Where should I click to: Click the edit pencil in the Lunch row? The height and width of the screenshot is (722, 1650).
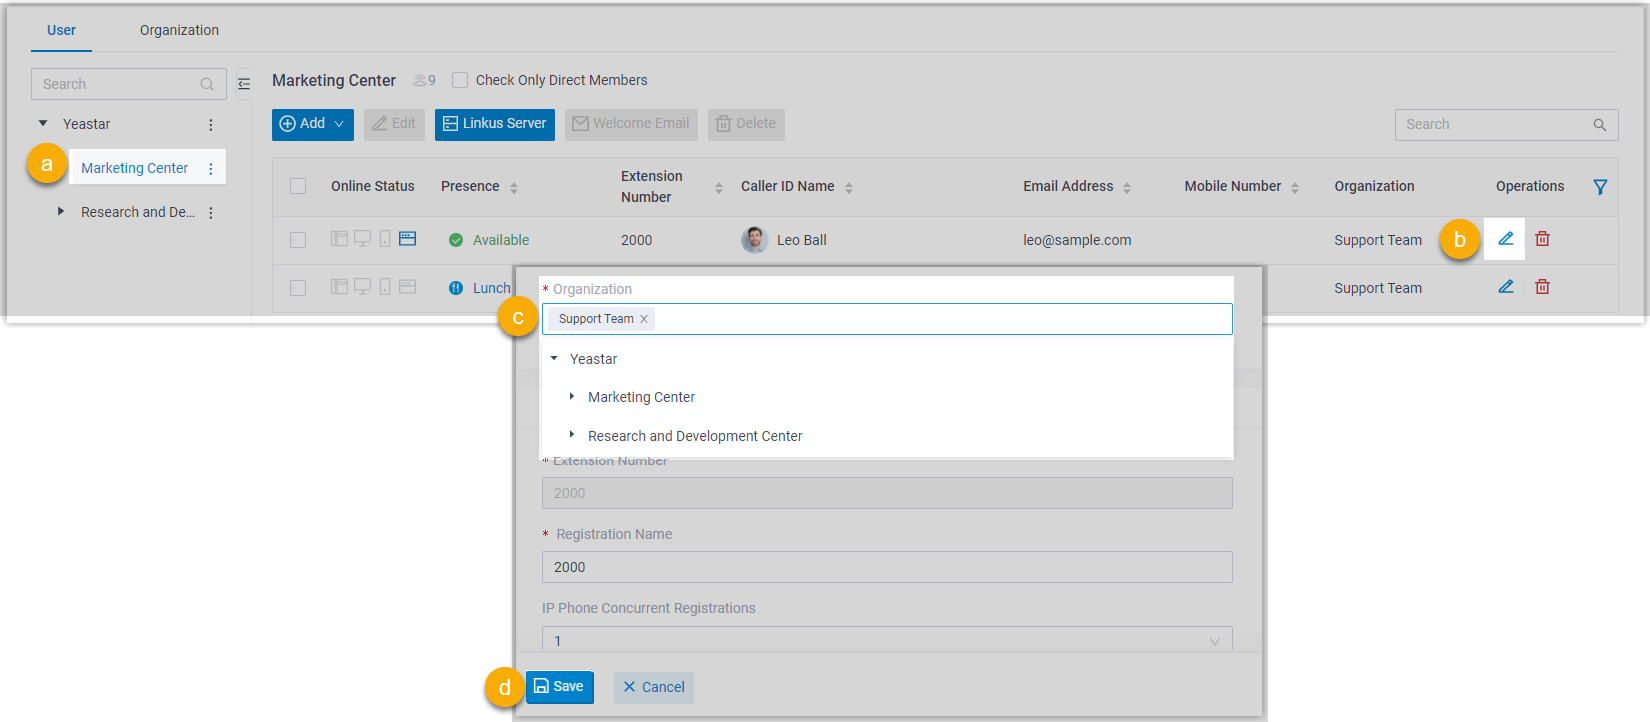1505,287
